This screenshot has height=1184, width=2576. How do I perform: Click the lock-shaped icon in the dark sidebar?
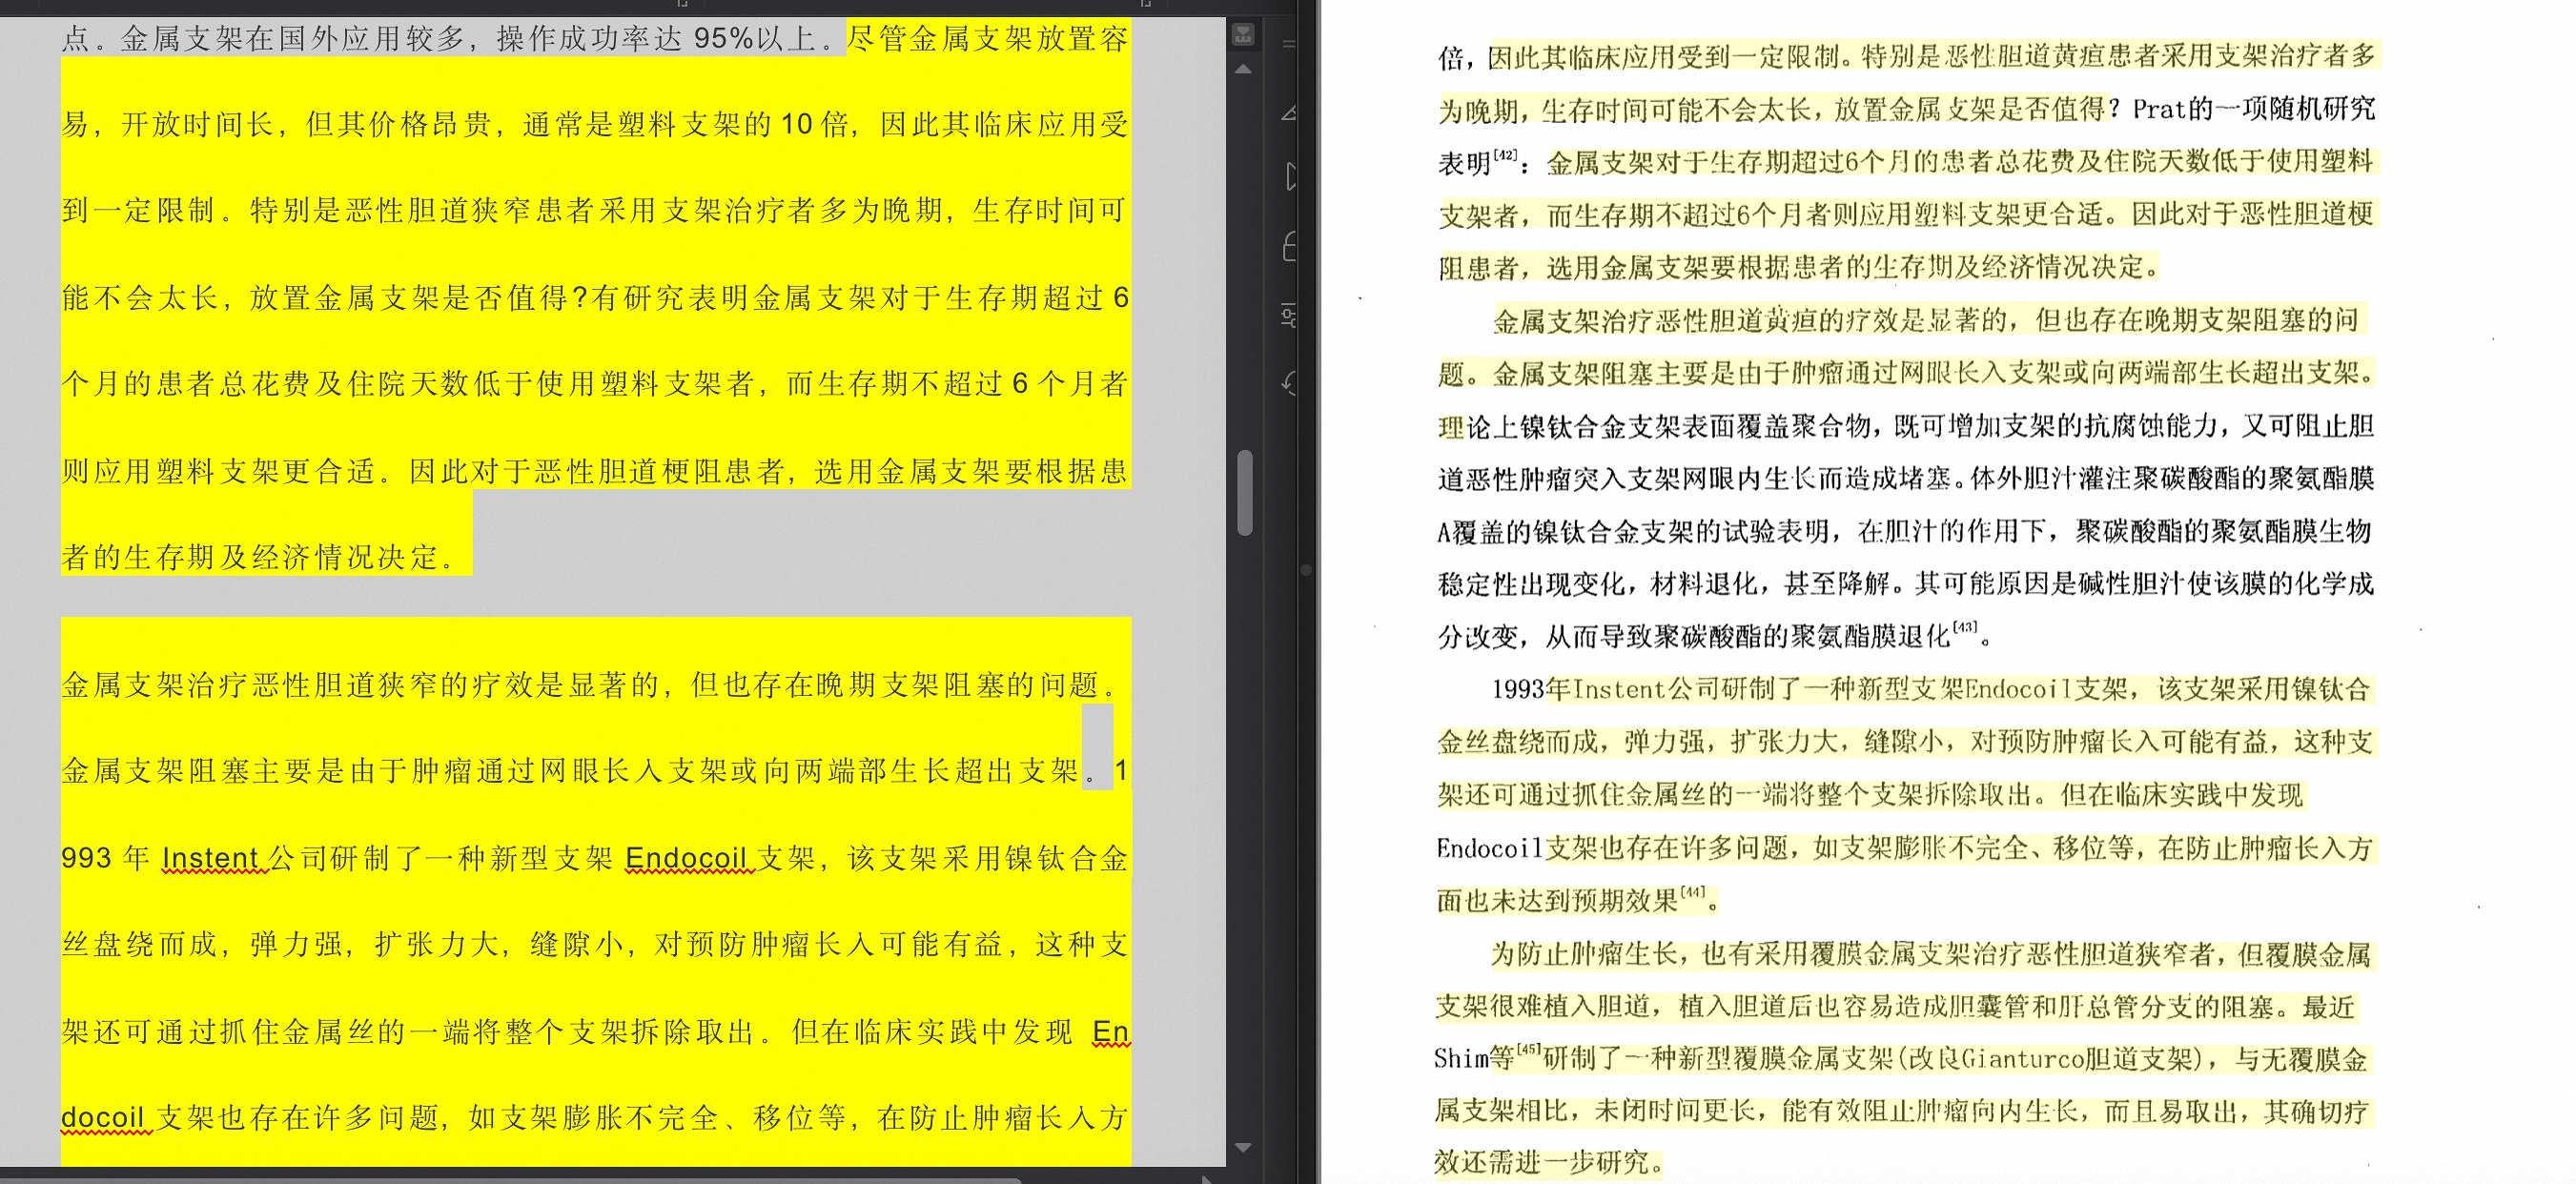coord(1289,246)
